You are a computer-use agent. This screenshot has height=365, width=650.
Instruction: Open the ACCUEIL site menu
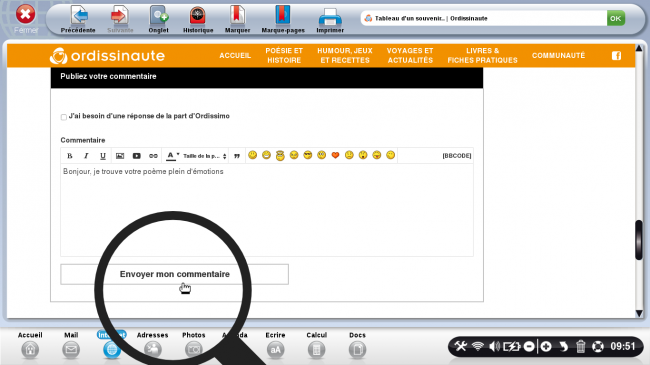[x=235, y=56]
